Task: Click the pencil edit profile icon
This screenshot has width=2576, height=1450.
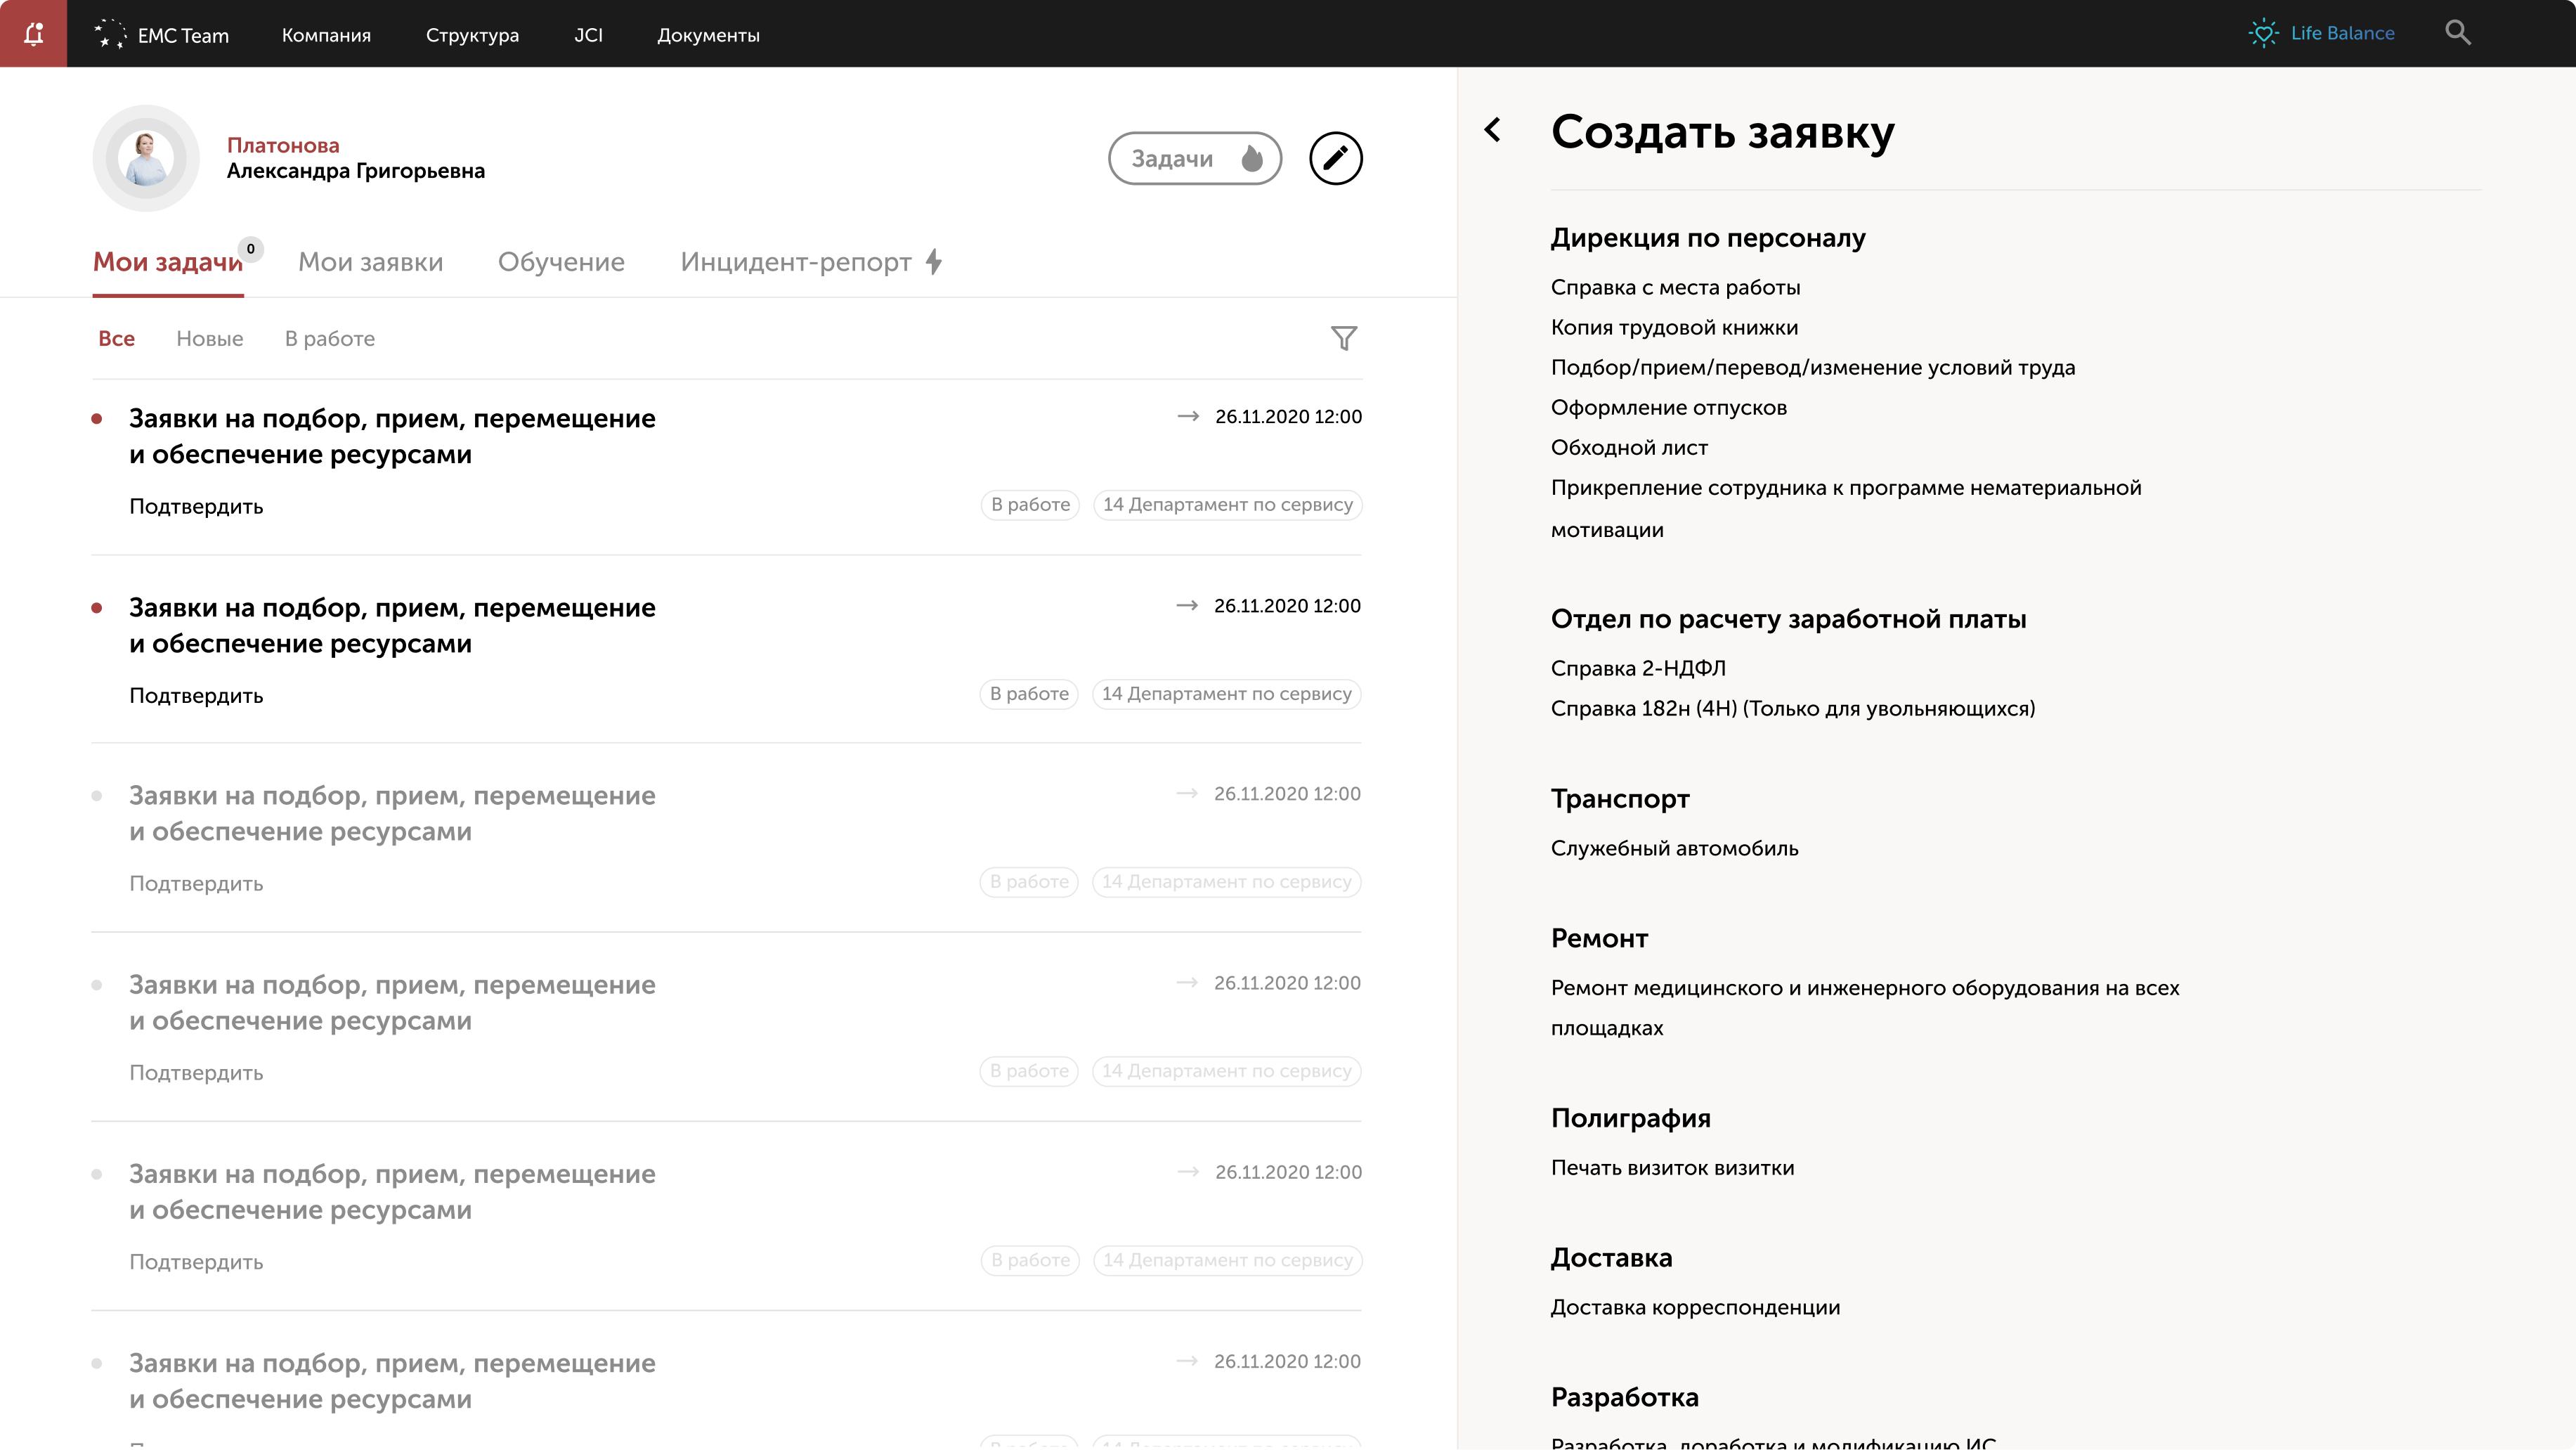Action: pyautogui.click(x=1335, y=158)
